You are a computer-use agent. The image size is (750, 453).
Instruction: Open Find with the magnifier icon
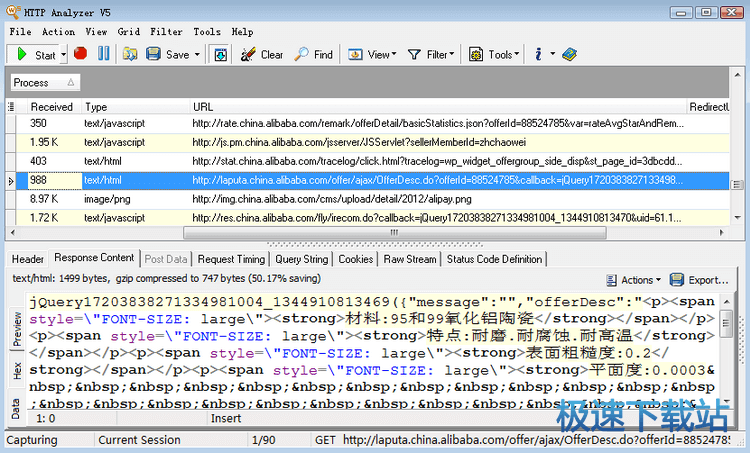(313, 55)
